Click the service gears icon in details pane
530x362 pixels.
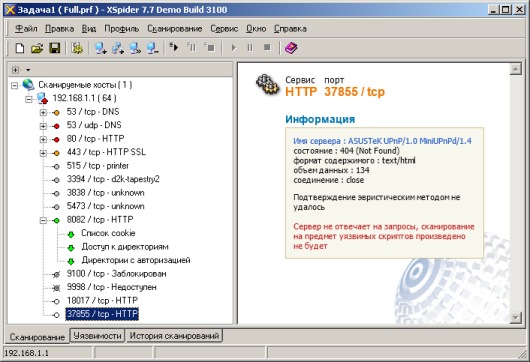[268, 85]
